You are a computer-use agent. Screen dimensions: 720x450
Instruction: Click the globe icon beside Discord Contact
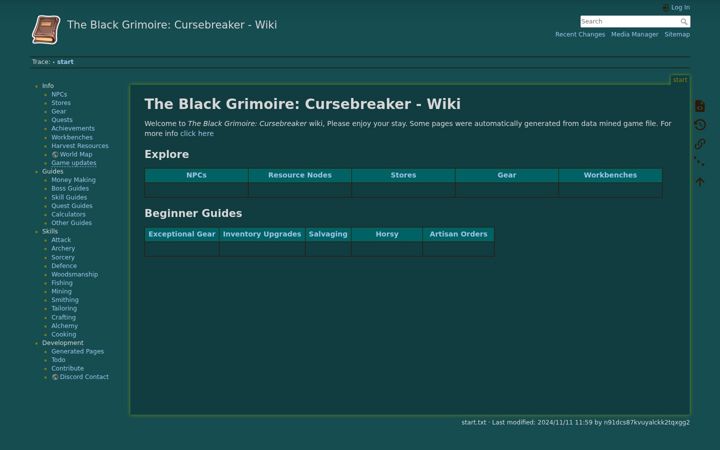click(x=55, y=377)
